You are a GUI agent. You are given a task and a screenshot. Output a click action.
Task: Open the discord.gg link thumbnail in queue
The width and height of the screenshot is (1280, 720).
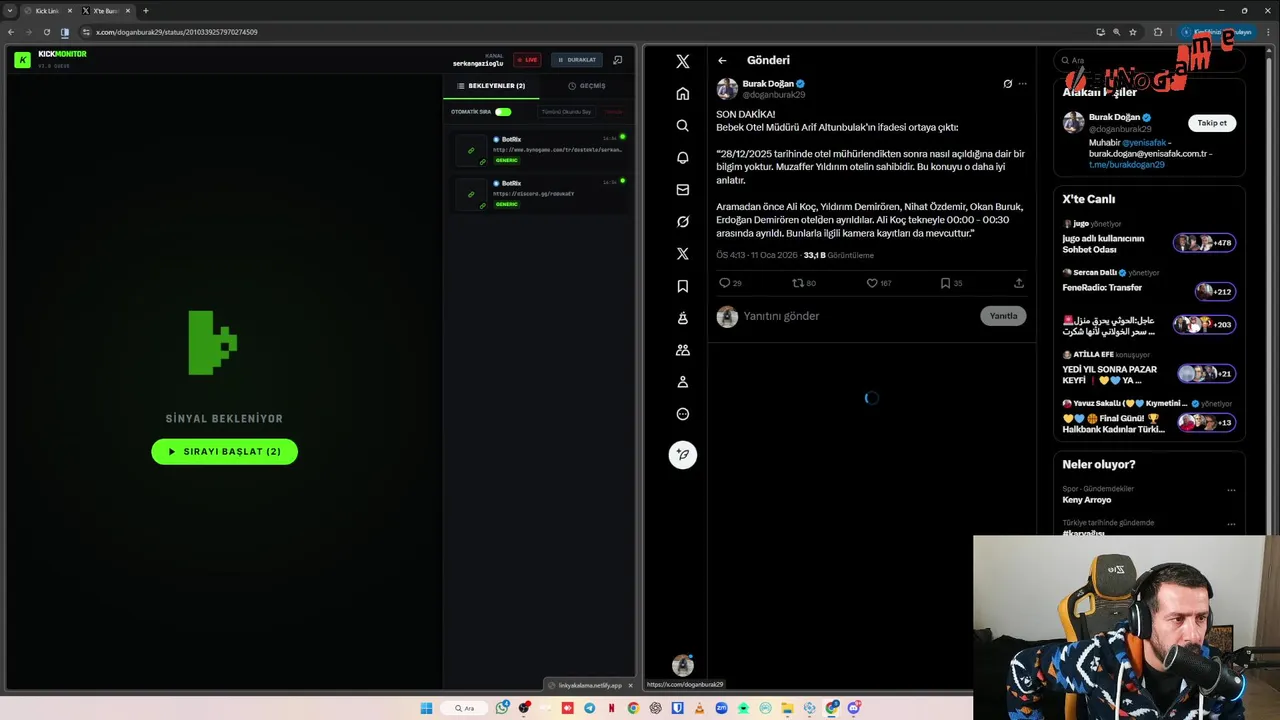pyautogui.click(x=471, y=195)
